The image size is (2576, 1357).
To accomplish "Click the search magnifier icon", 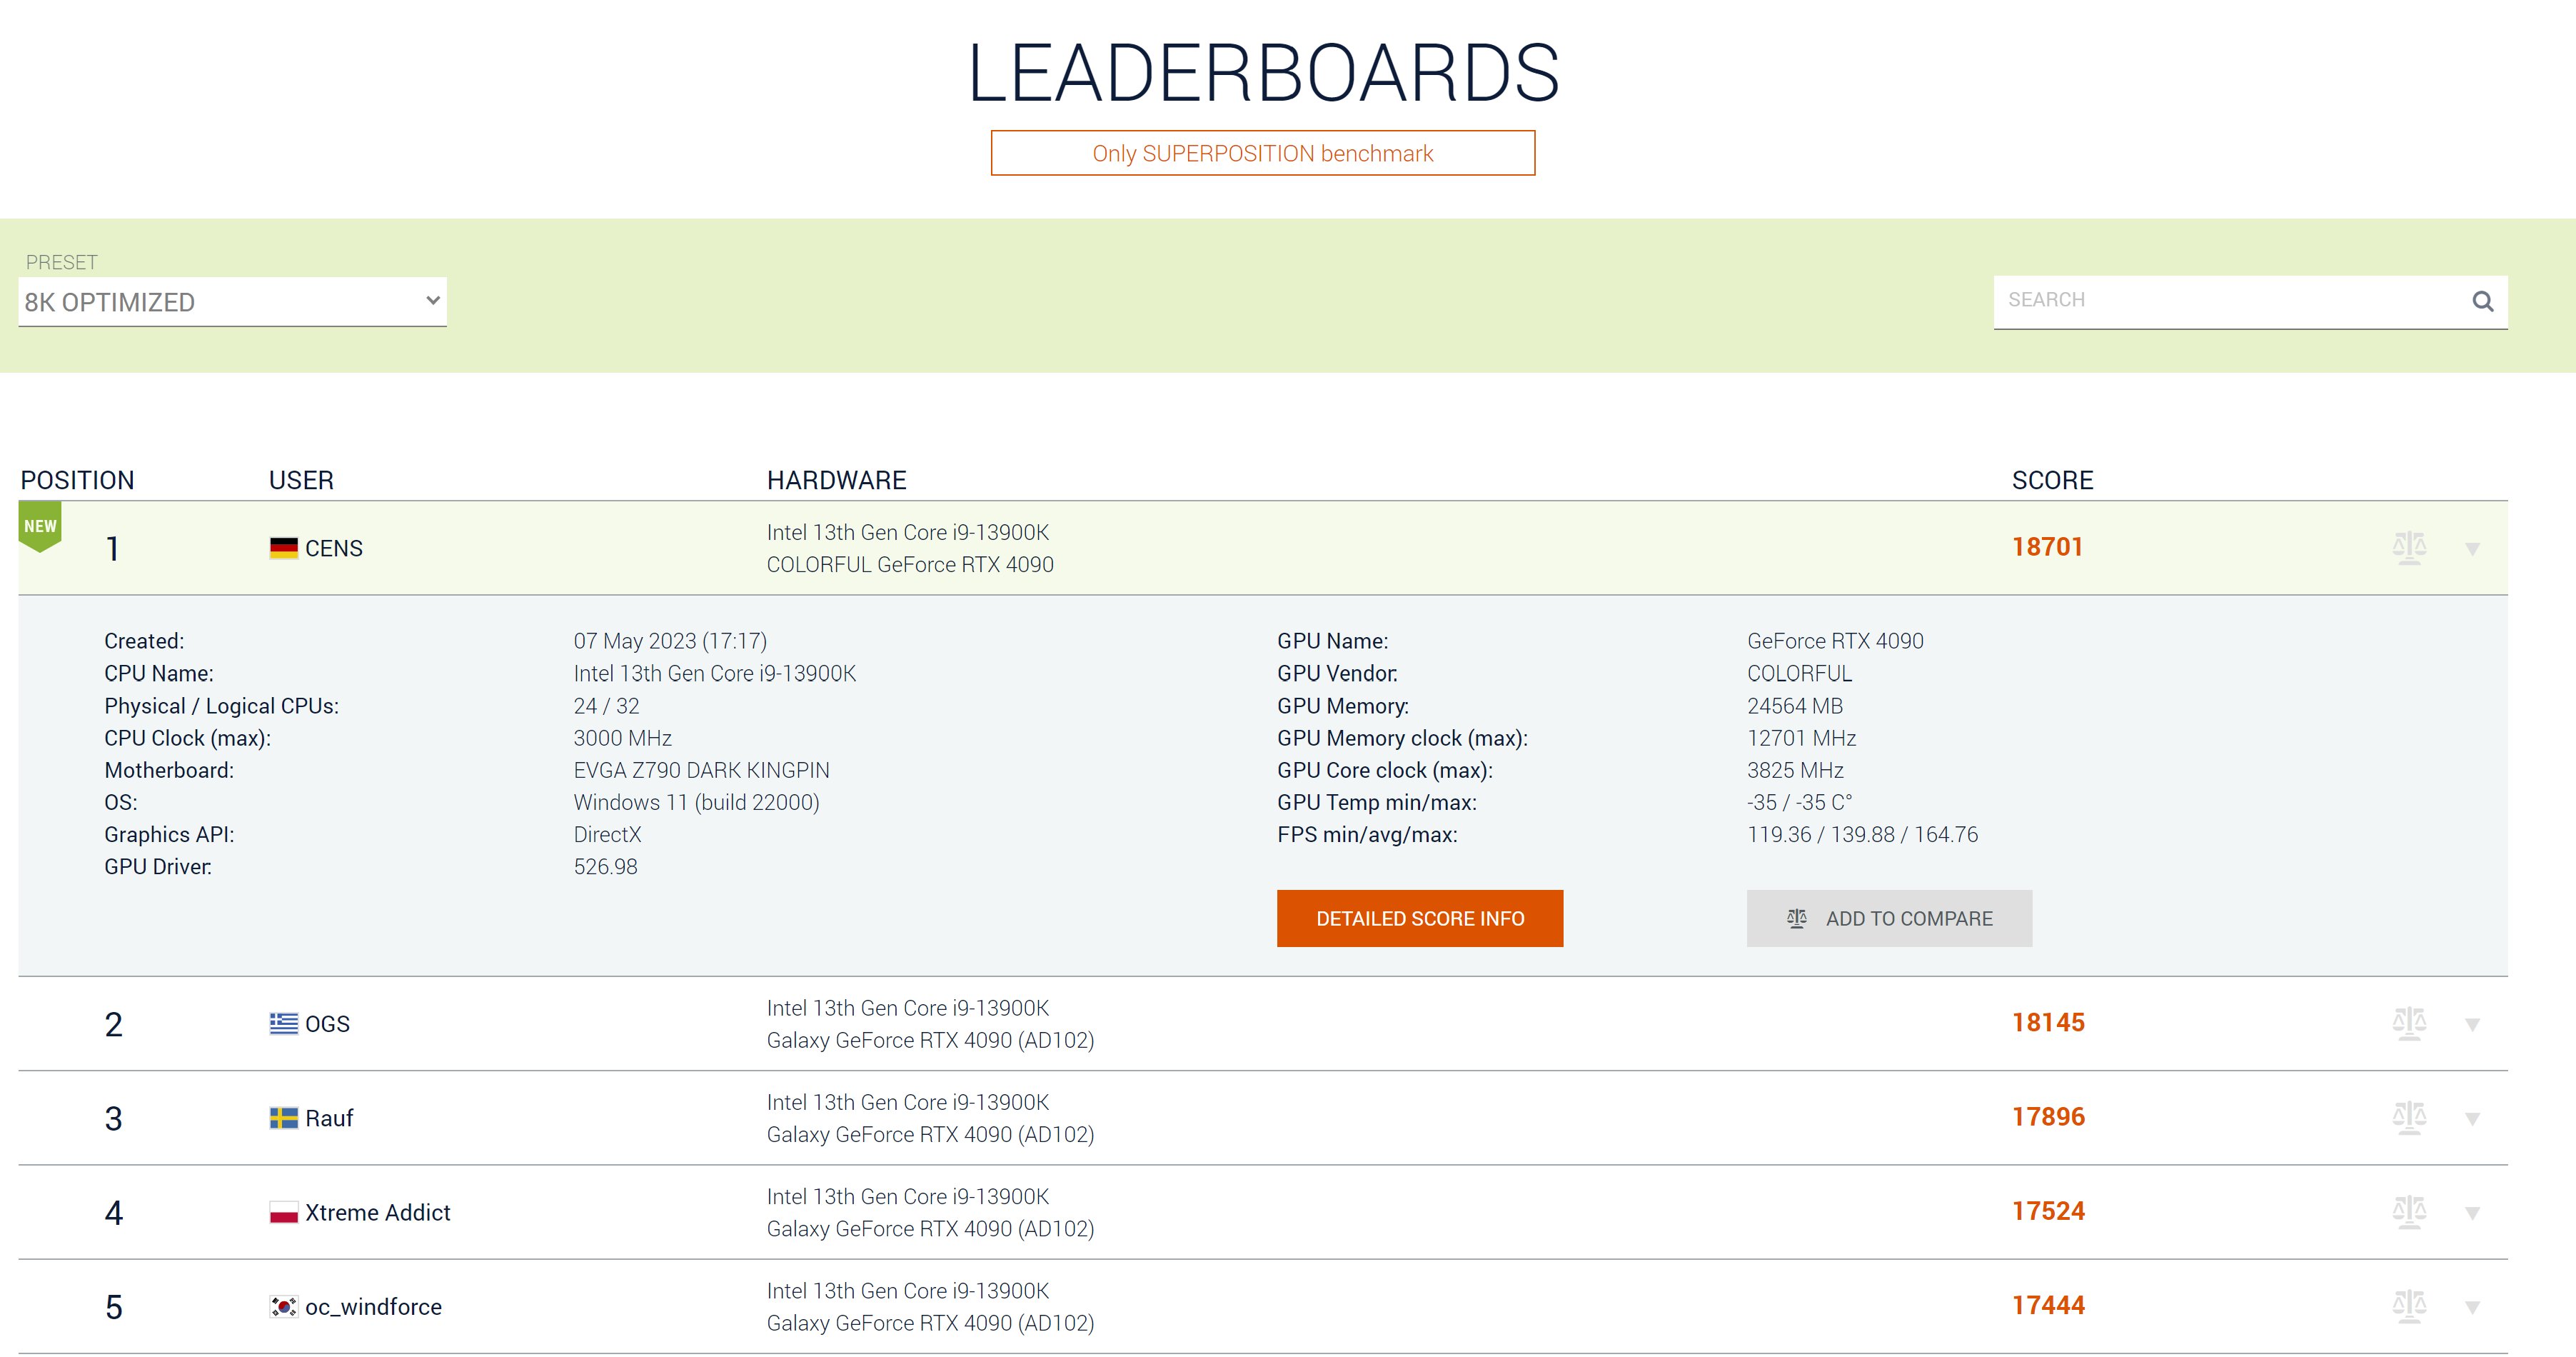I will click(x=2482, y=301).
